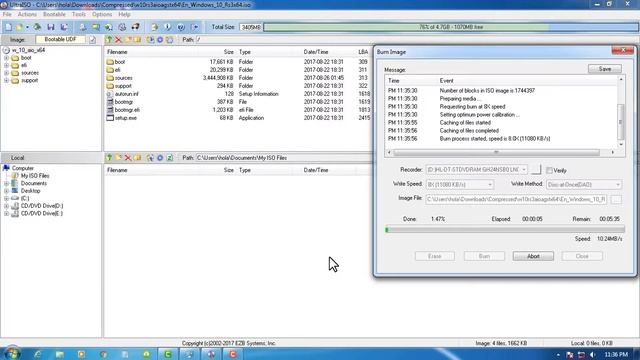
Task: Click the Burn button
Action: click(484, 256)
